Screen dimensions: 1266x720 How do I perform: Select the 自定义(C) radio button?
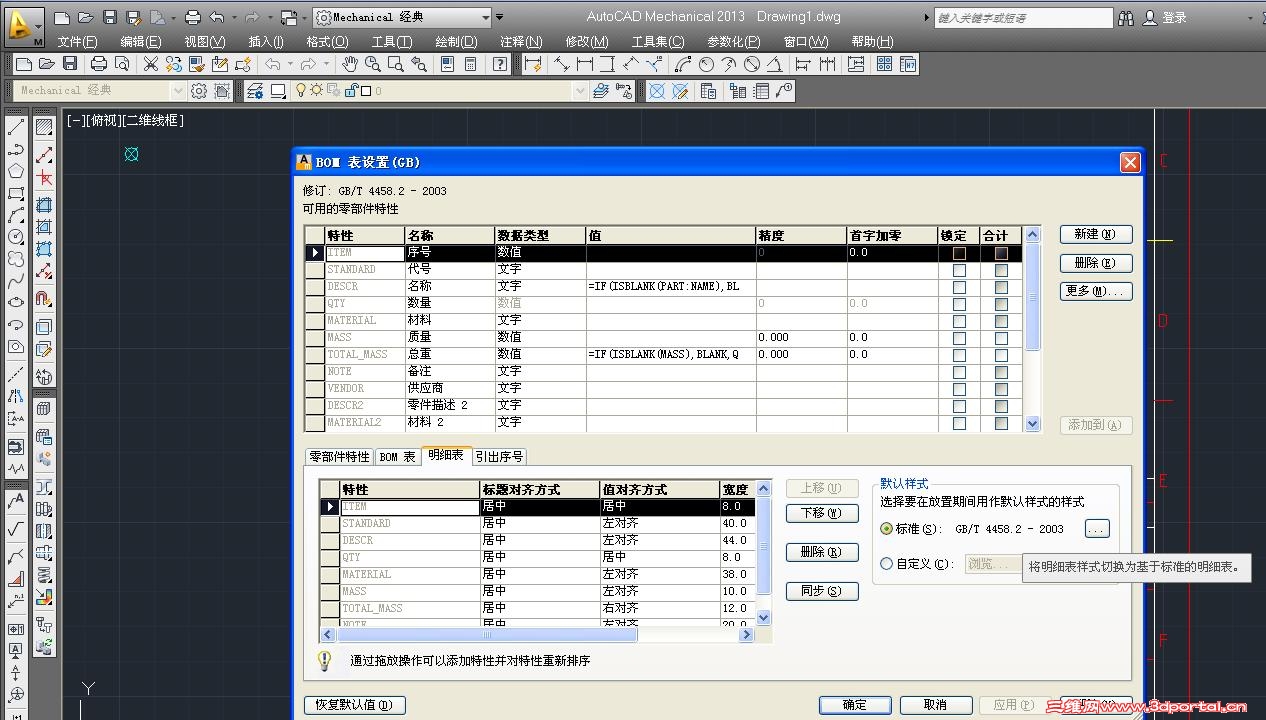pos(886,564)
